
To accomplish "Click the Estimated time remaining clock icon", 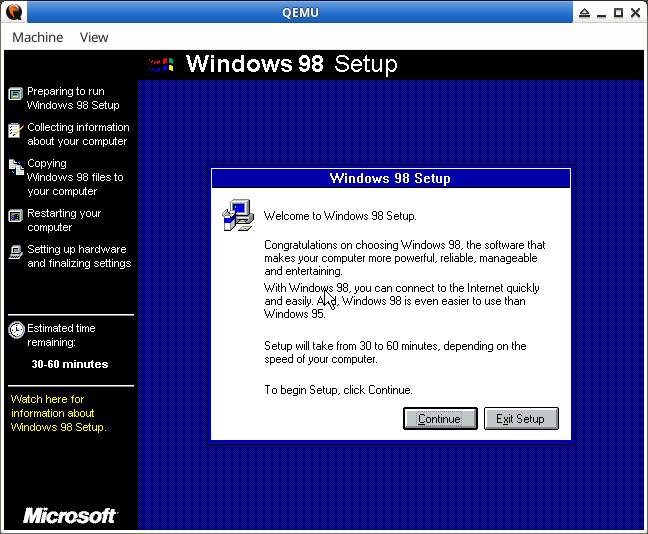I will pyautogui.click(x=15, y=330).
